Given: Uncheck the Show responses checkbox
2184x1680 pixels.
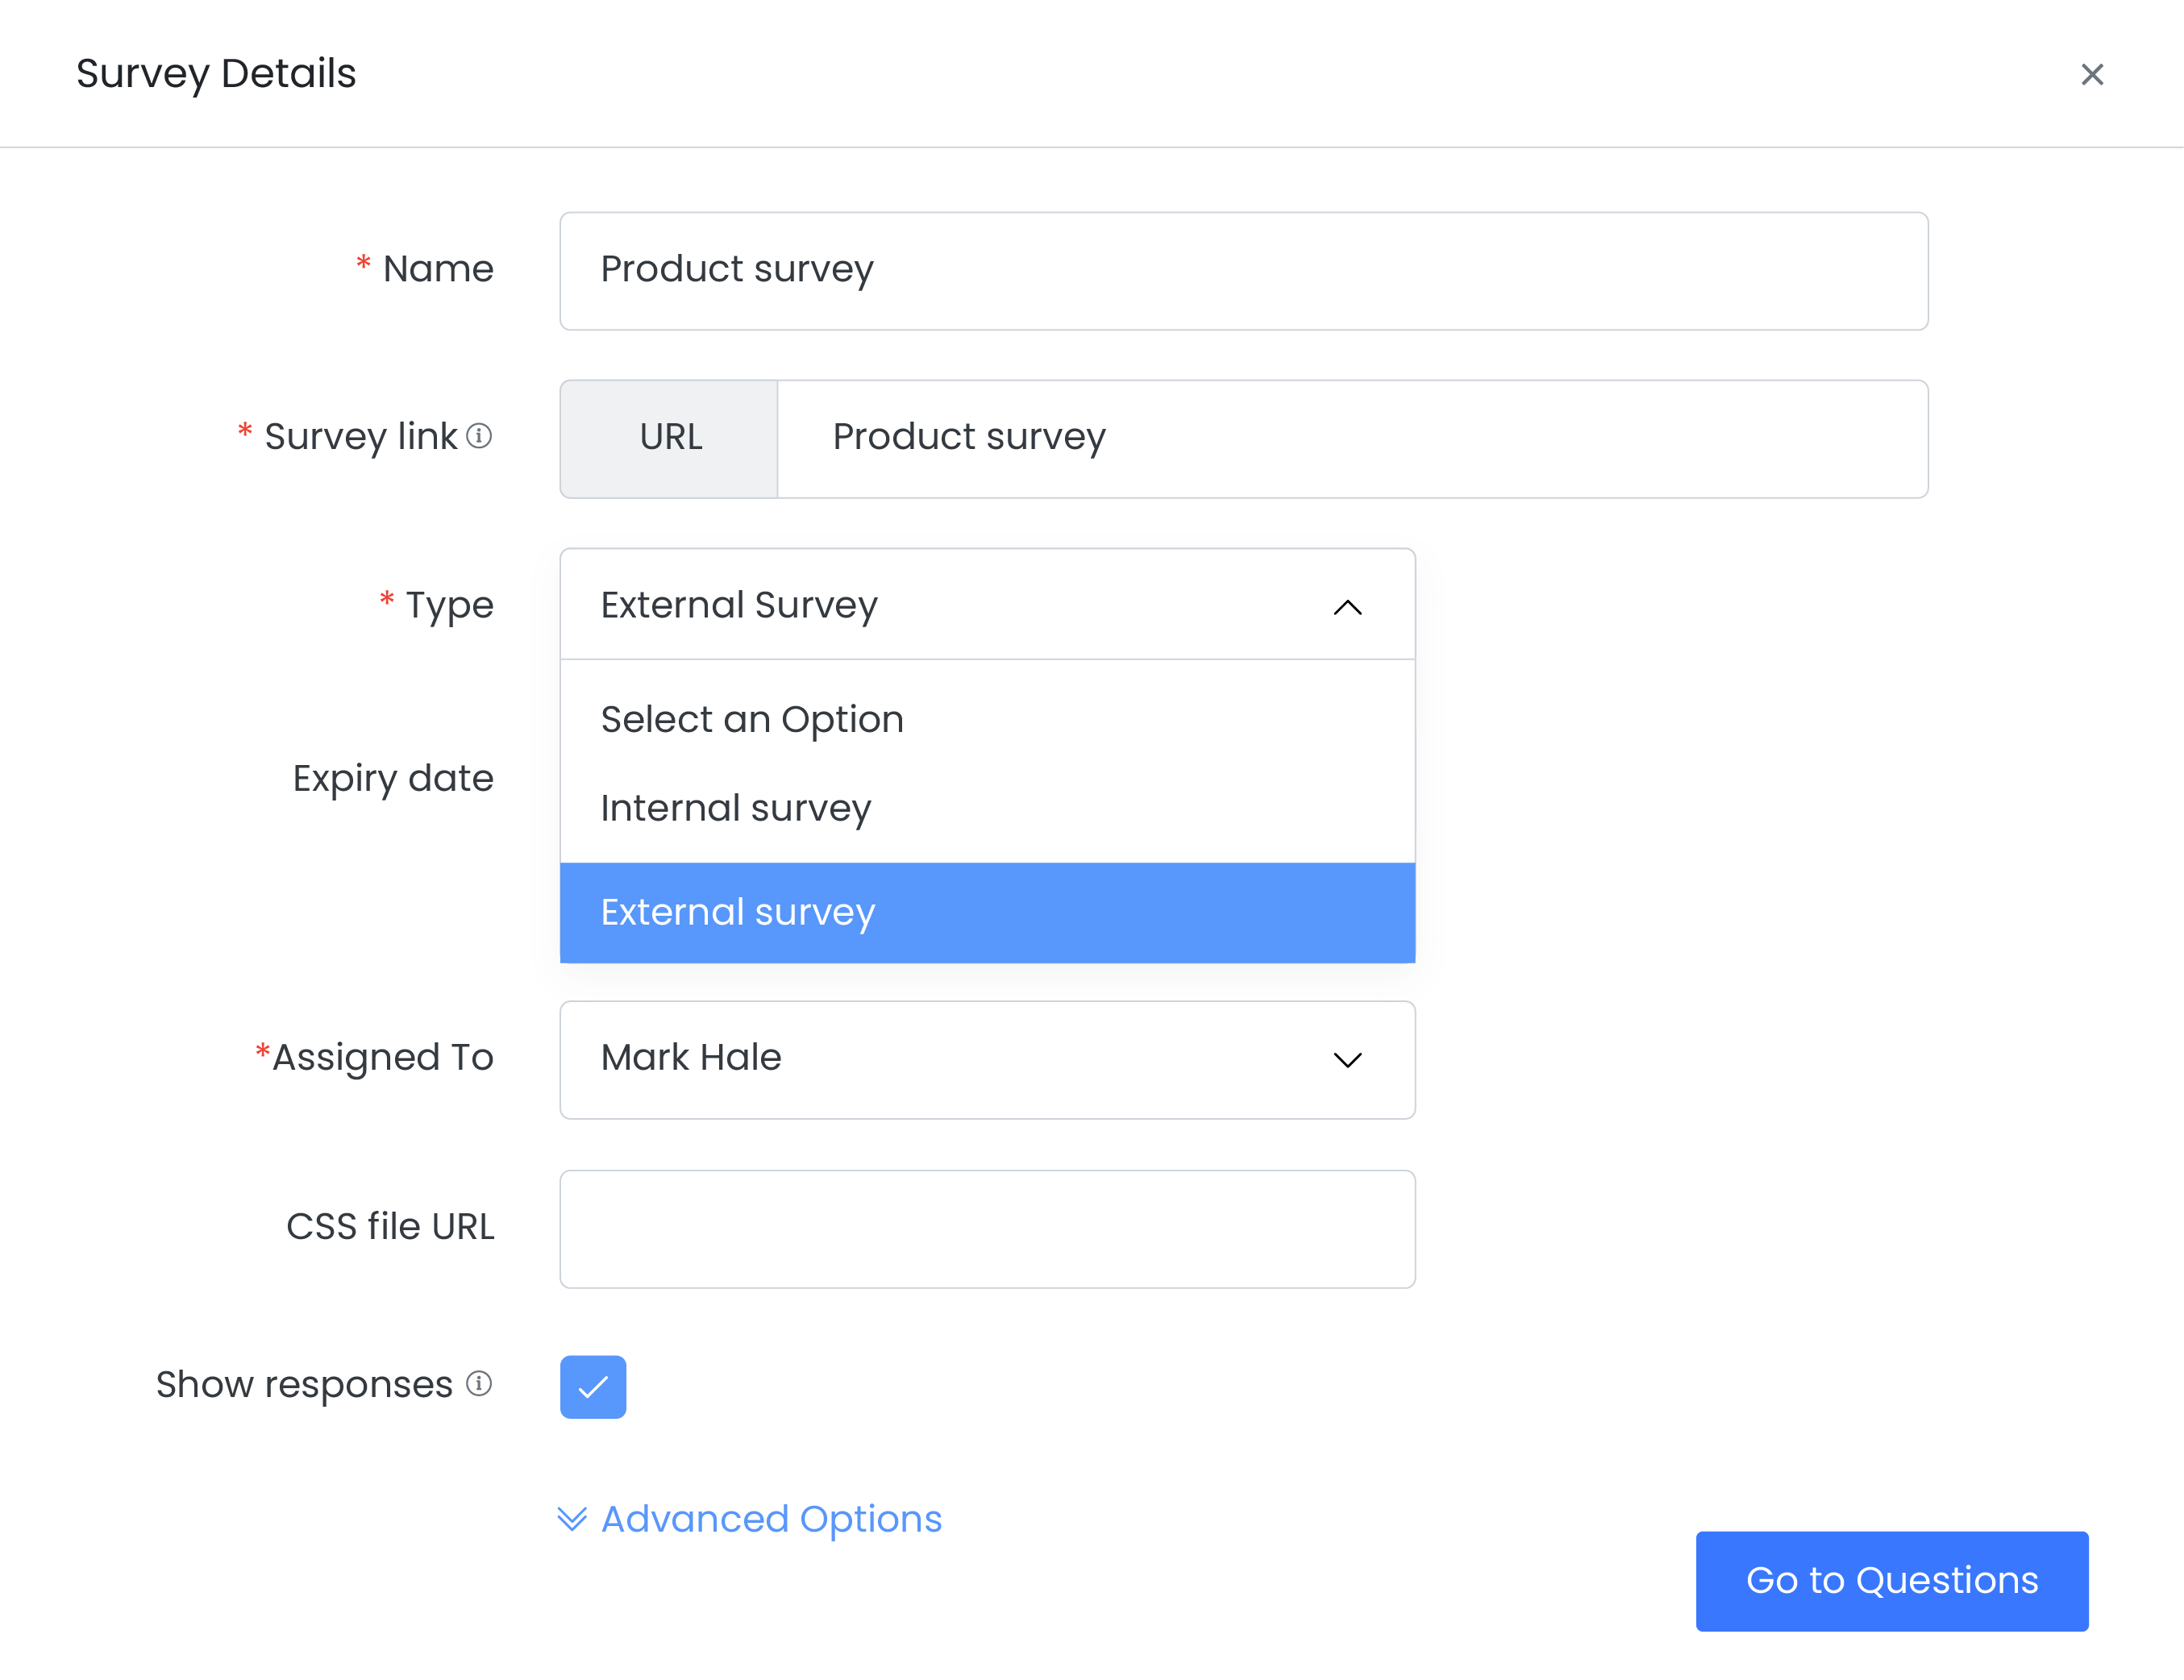Looking at the screenshot, I should coord(593,1387).
